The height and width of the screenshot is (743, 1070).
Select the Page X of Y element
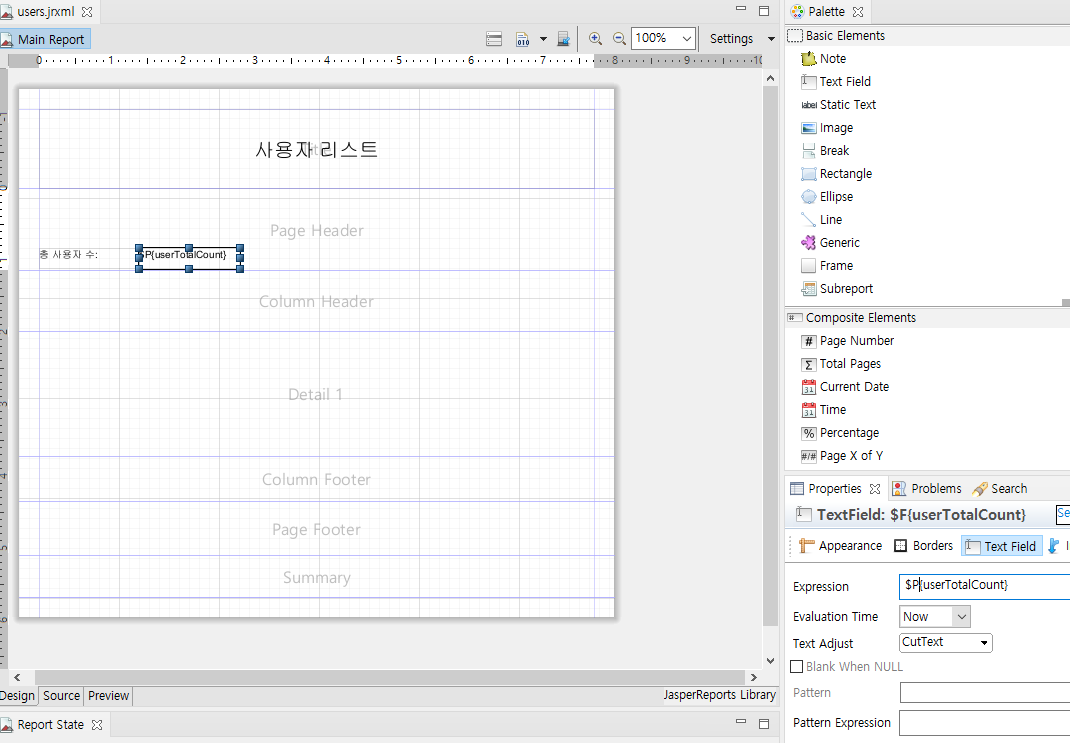pyautogui.click(x=842, y=456)
